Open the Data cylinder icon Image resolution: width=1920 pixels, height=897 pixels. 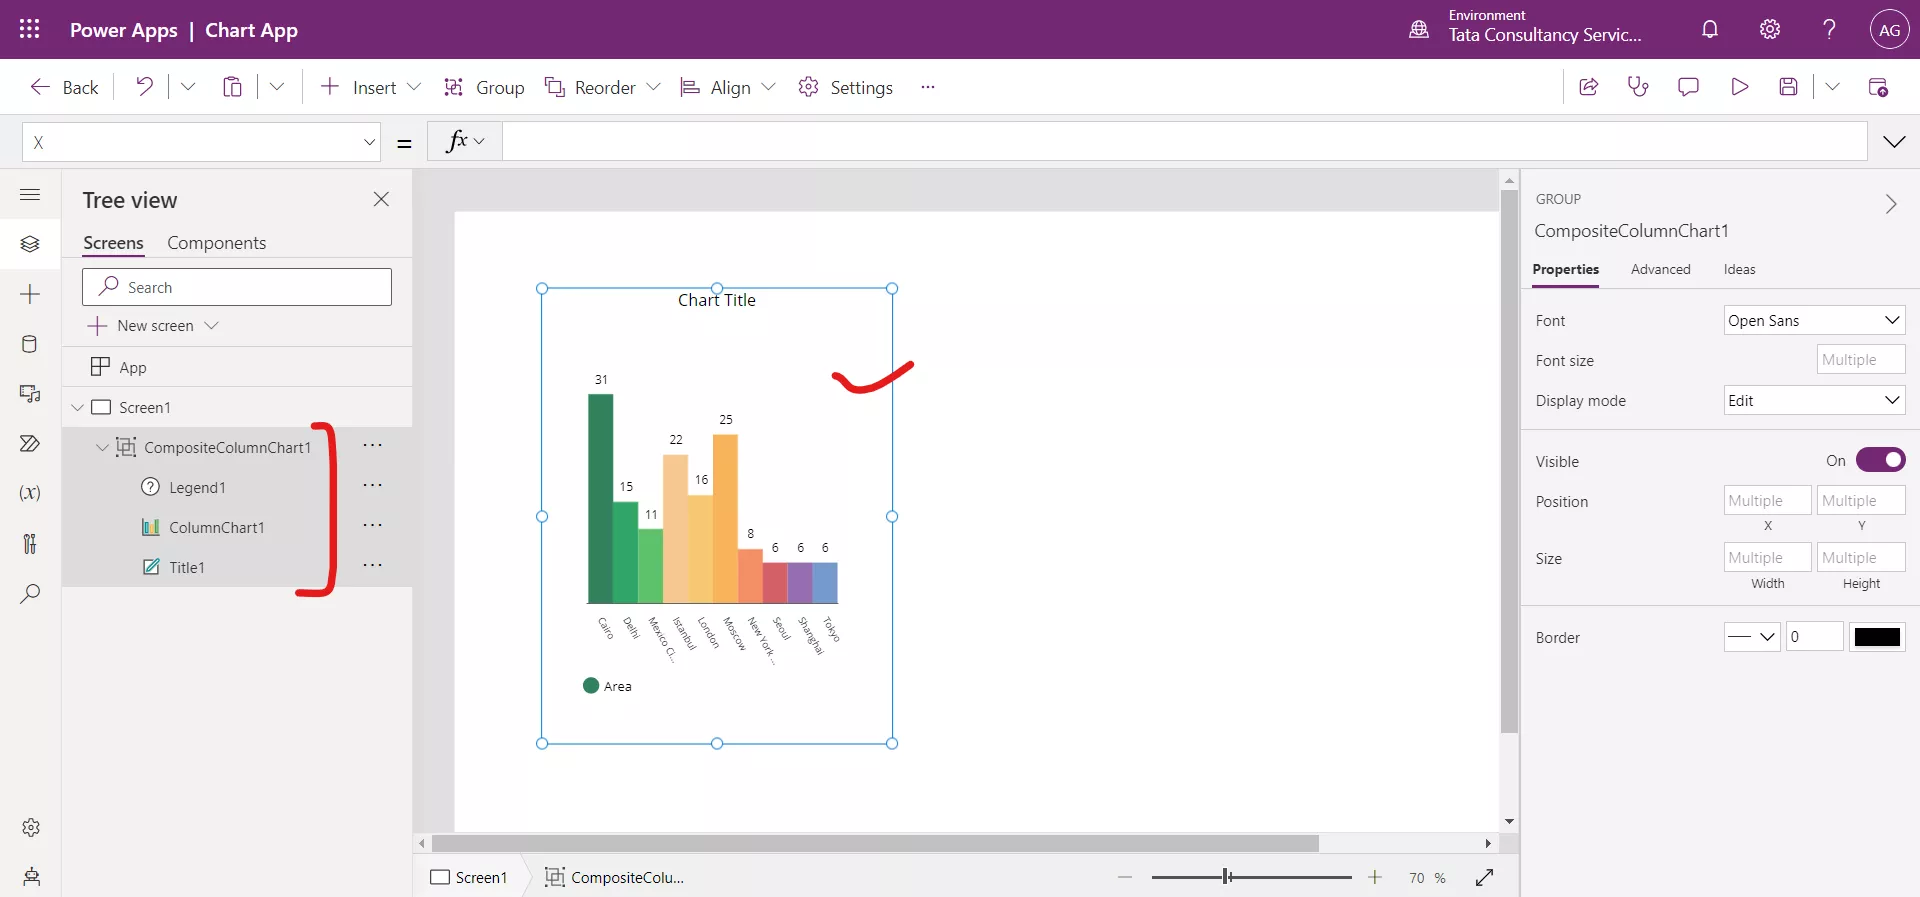(30, 344)
